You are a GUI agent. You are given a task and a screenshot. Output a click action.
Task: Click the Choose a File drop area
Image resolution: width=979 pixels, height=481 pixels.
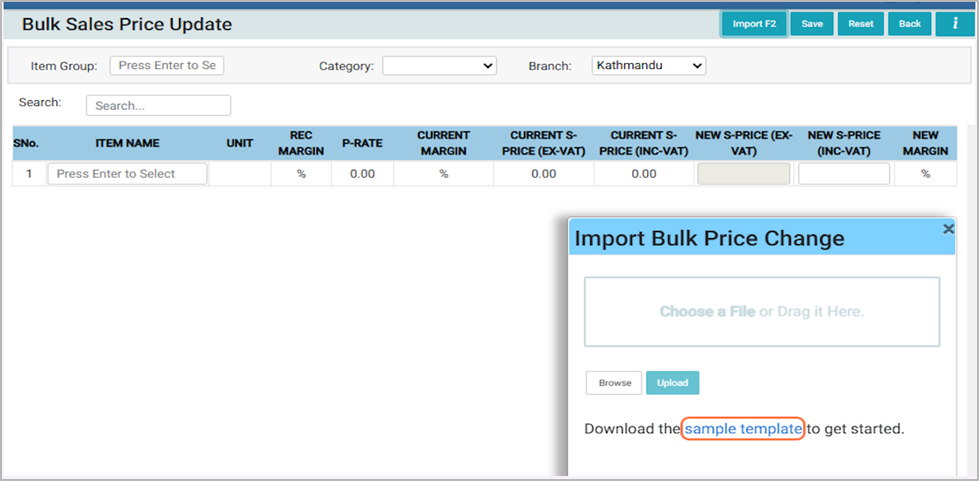click(761, 312)
